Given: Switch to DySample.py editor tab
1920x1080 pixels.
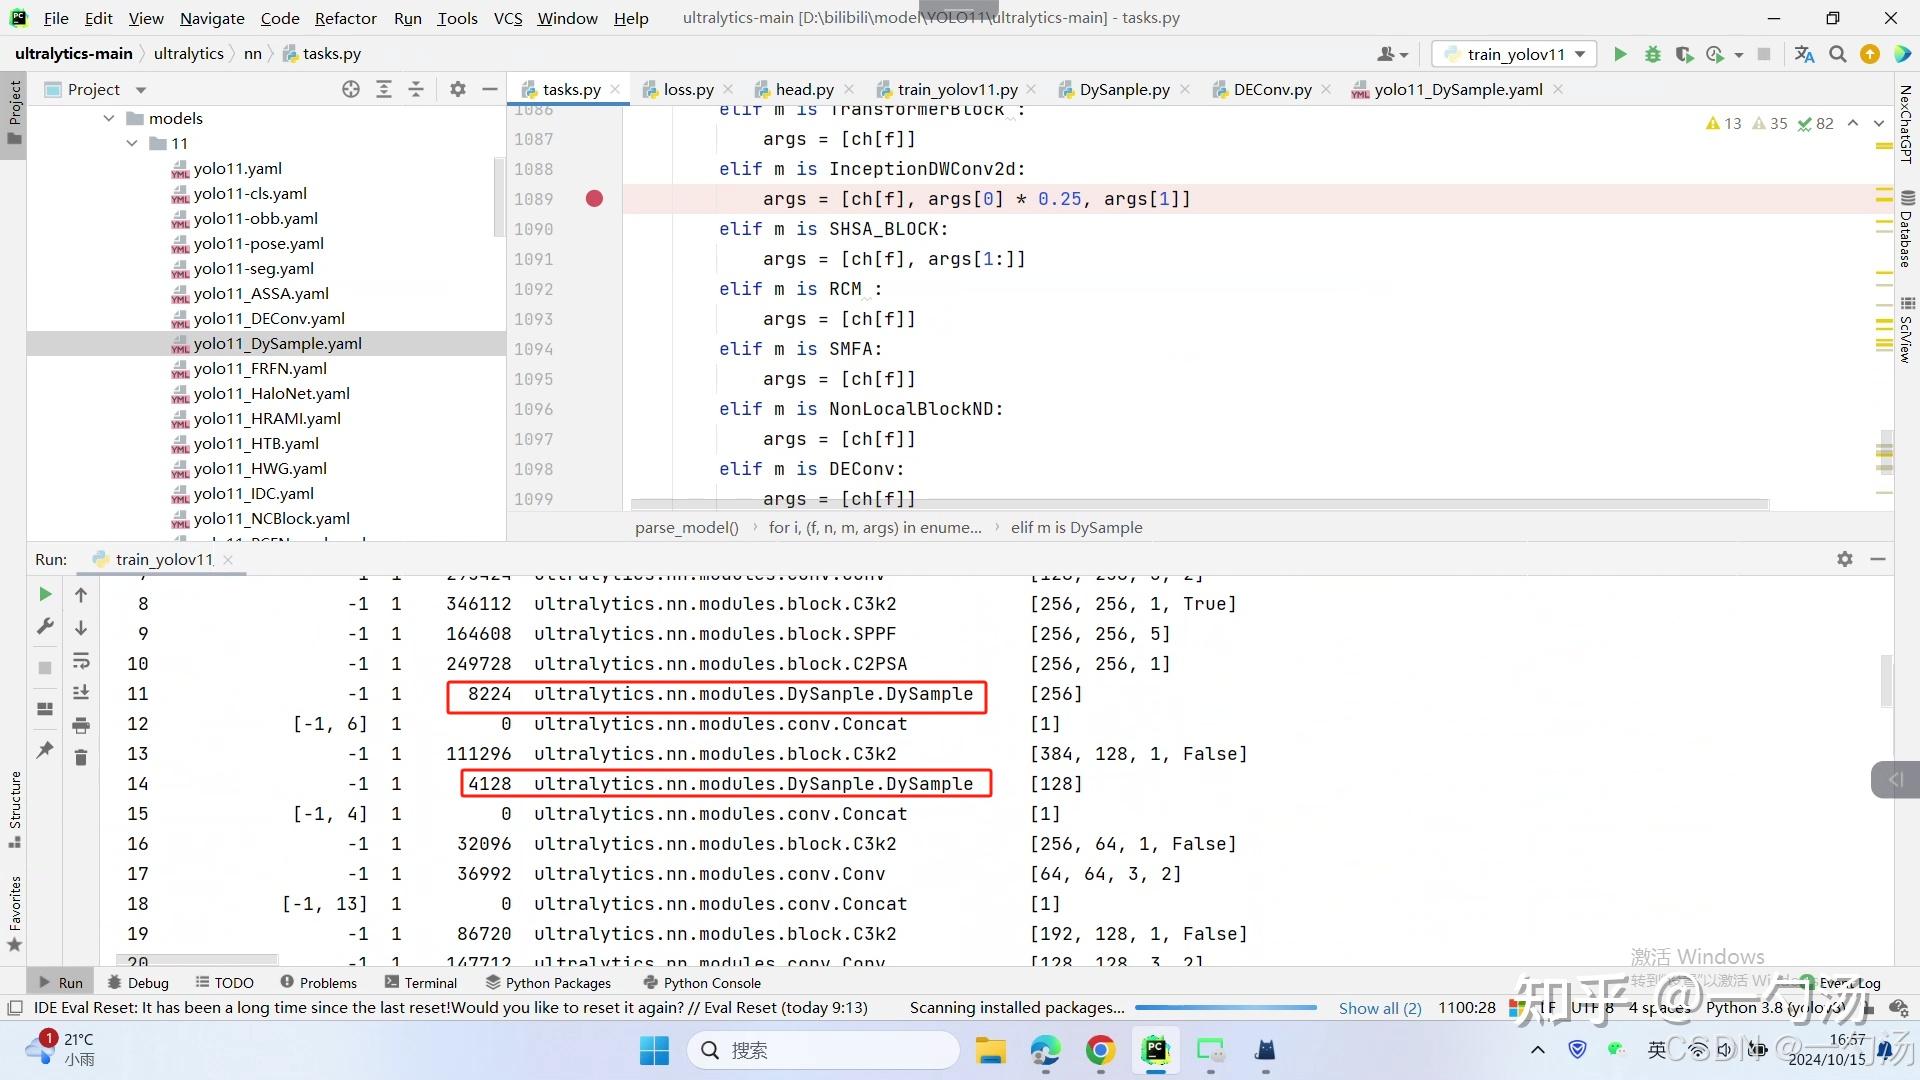Looking at the screenshot, I should [x=1123, y=89].
